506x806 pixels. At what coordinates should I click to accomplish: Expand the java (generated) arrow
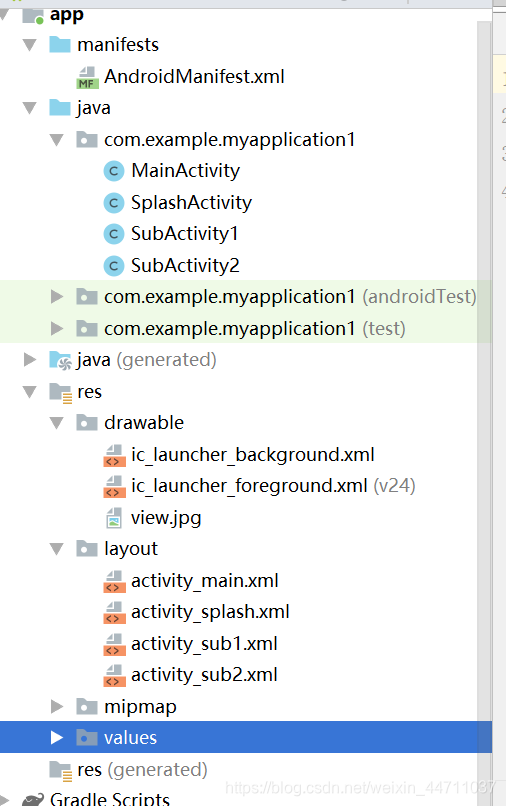point(30,360)
